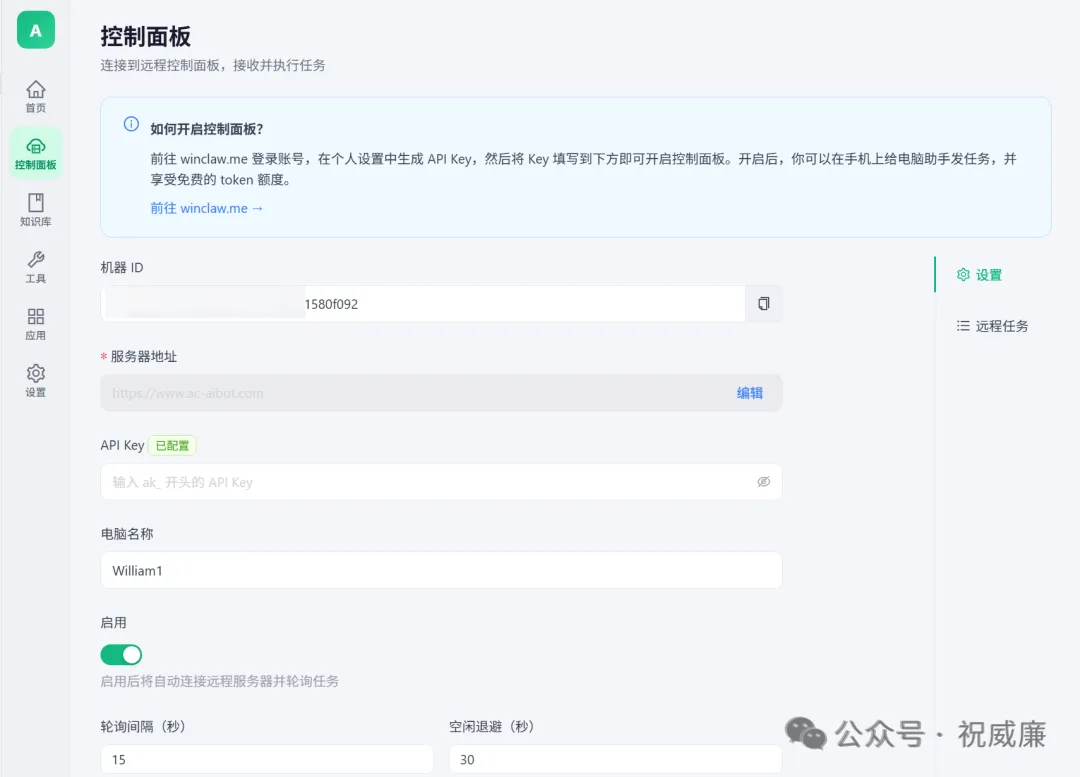Click the info icon in the help banner
Screen dimensions: 1080x777
[x=131, y=124]
